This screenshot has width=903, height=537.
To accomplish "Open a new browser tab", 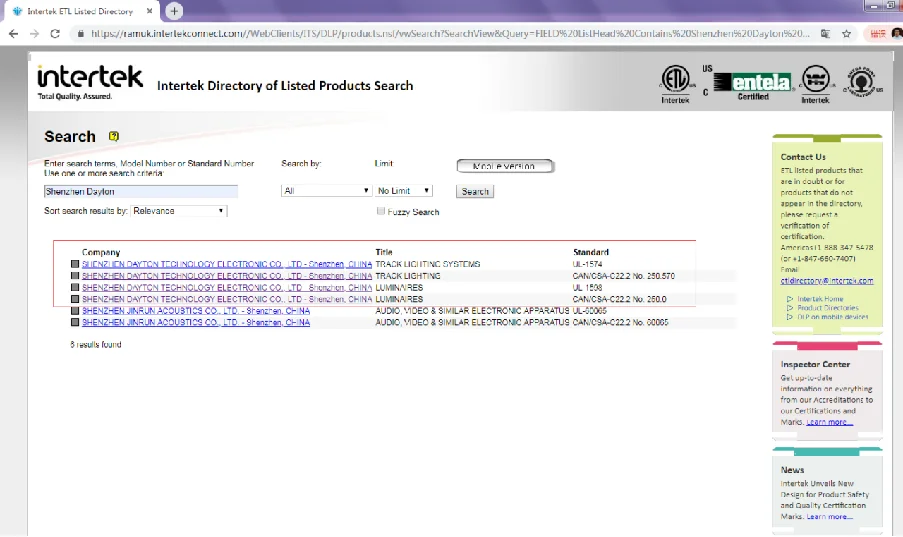I will pyautogui.click(x=174, y=10).
